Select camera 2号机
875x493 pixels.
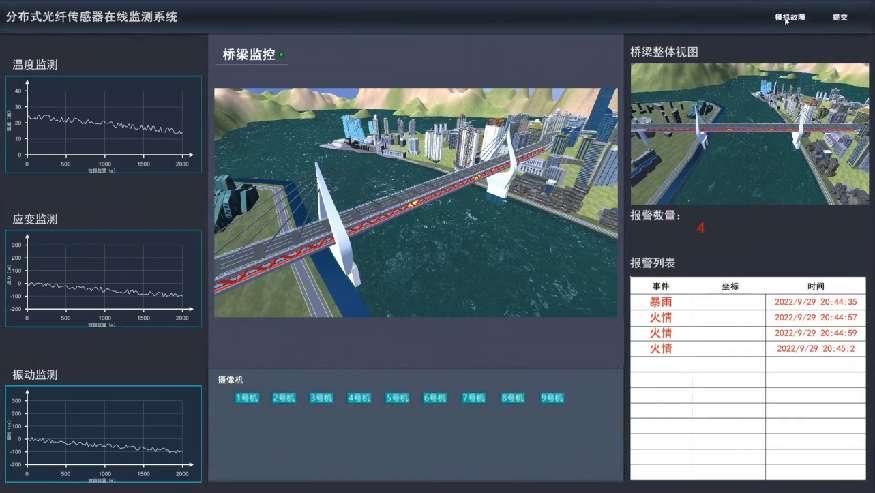click(284, 398)
